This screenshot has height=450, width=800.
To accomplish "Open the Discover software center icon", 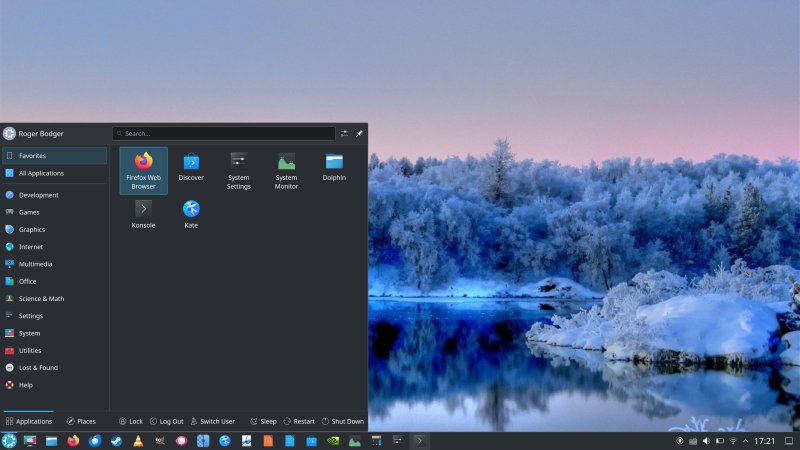I will pyautogui.click(x=191, y=166).
